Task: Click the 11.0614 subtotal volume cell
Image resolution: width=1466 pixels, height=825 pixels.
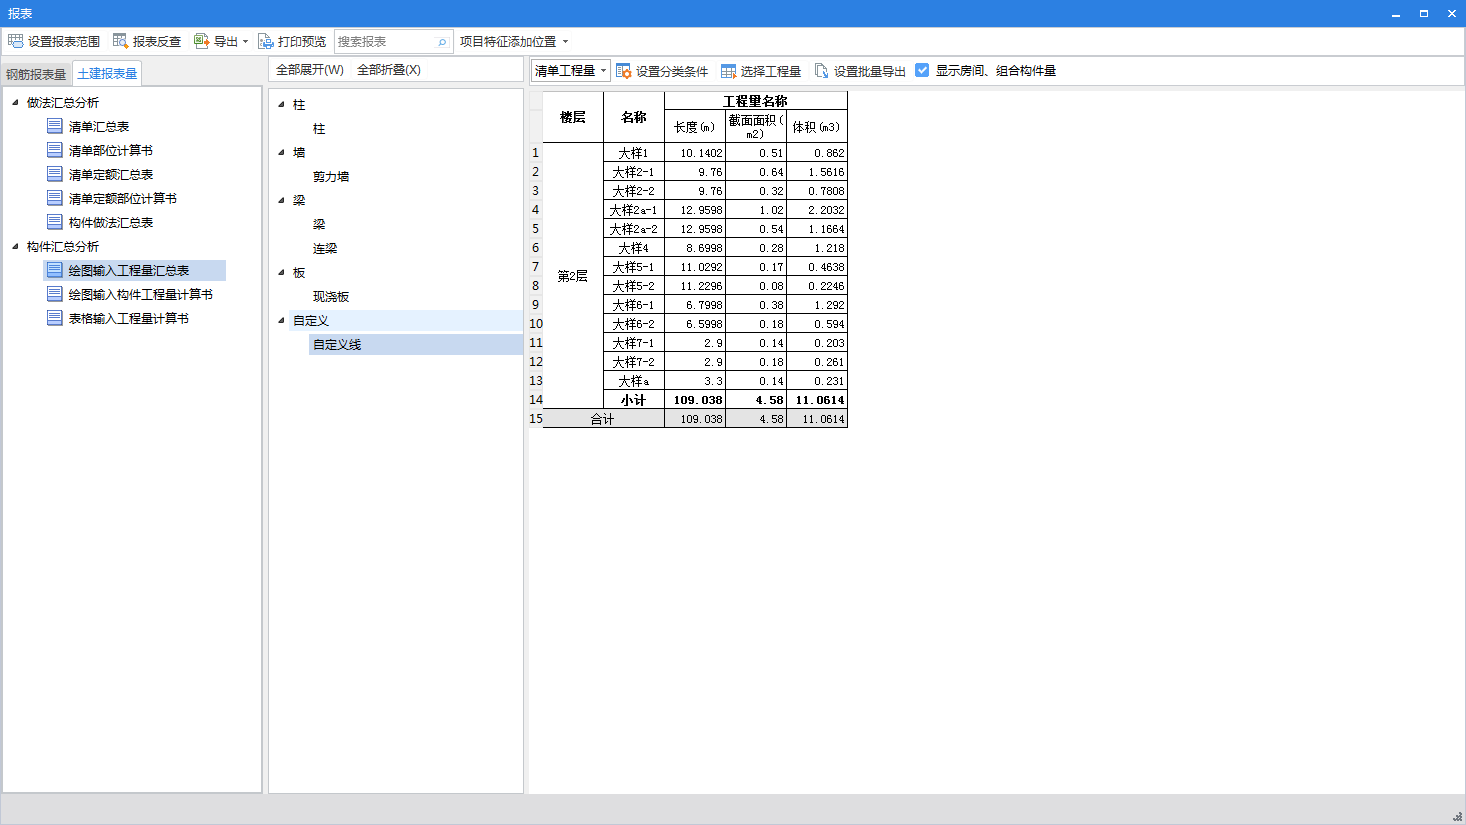Action: click(817, 400)
